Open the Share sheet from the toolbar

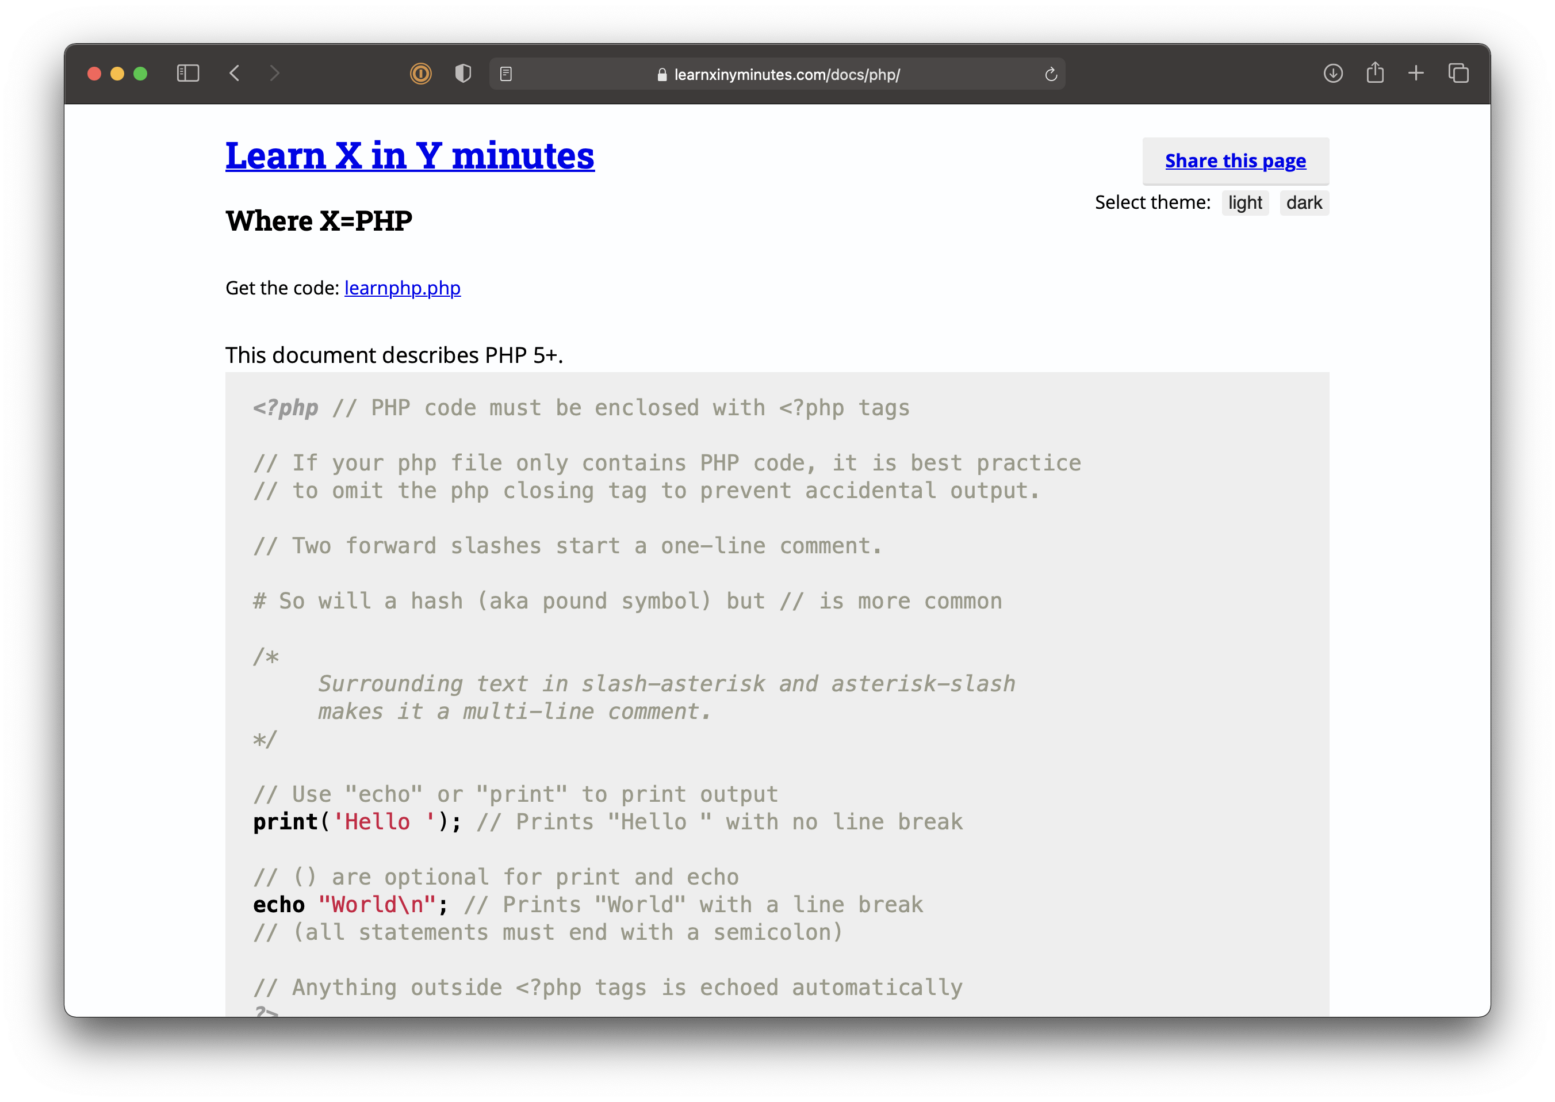pos(1374,73)
